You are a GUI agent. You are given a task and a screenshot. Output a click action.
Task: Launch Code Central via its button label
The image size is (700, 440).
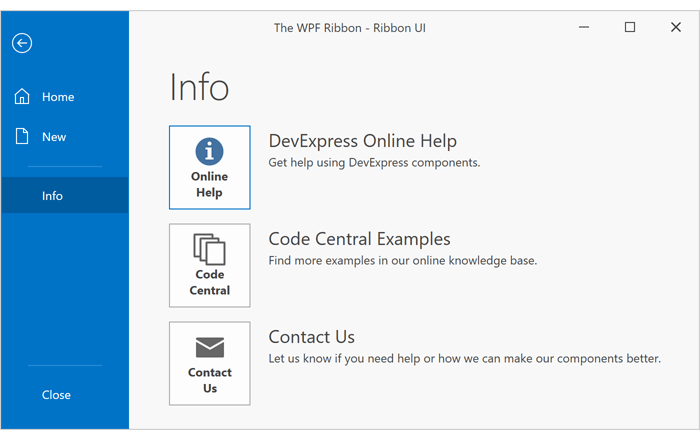pos(210,282)
